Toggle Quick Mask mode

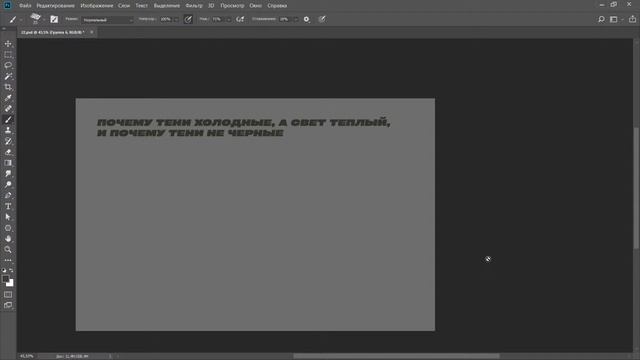tap(8, 294)
